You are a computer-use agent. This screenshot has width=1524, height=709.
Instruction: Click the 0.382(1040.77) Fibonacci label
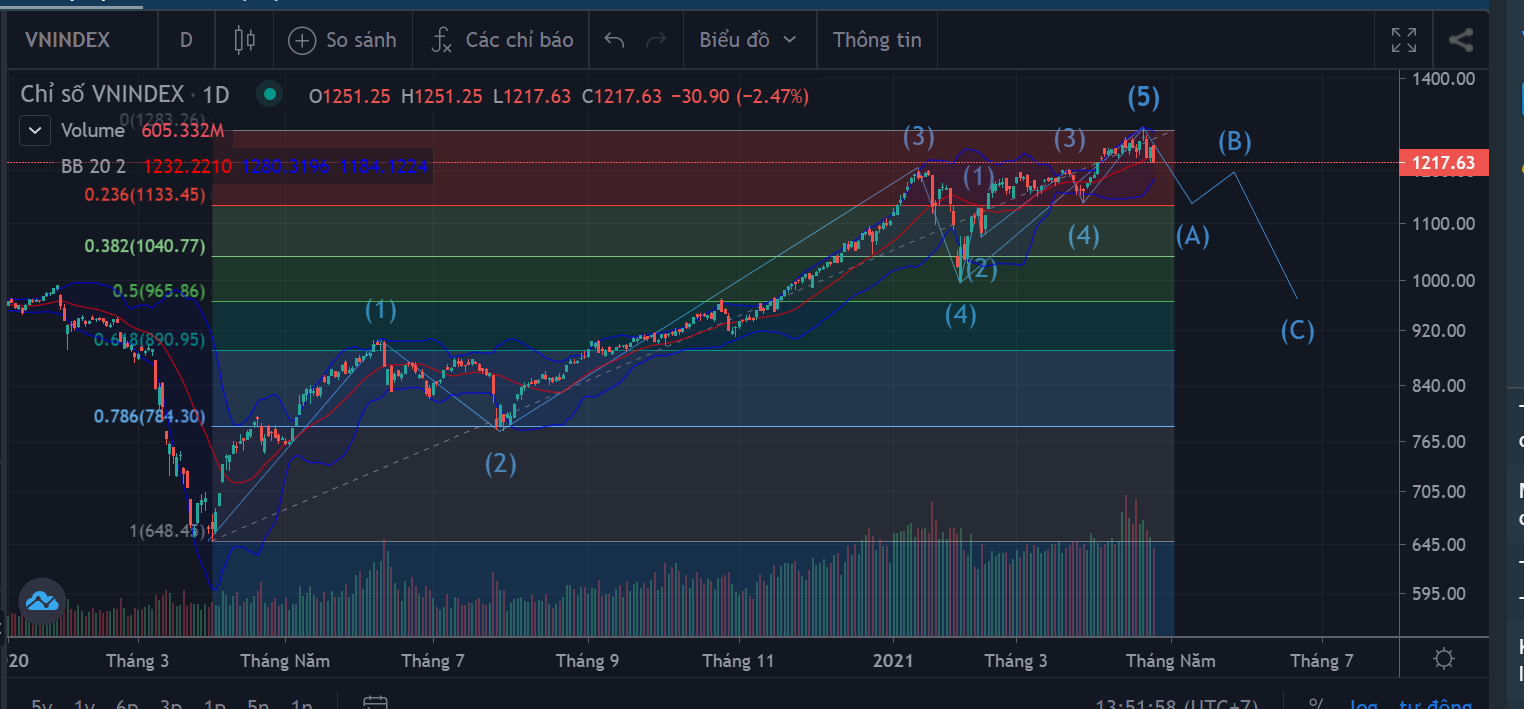(x=145, y=245)
